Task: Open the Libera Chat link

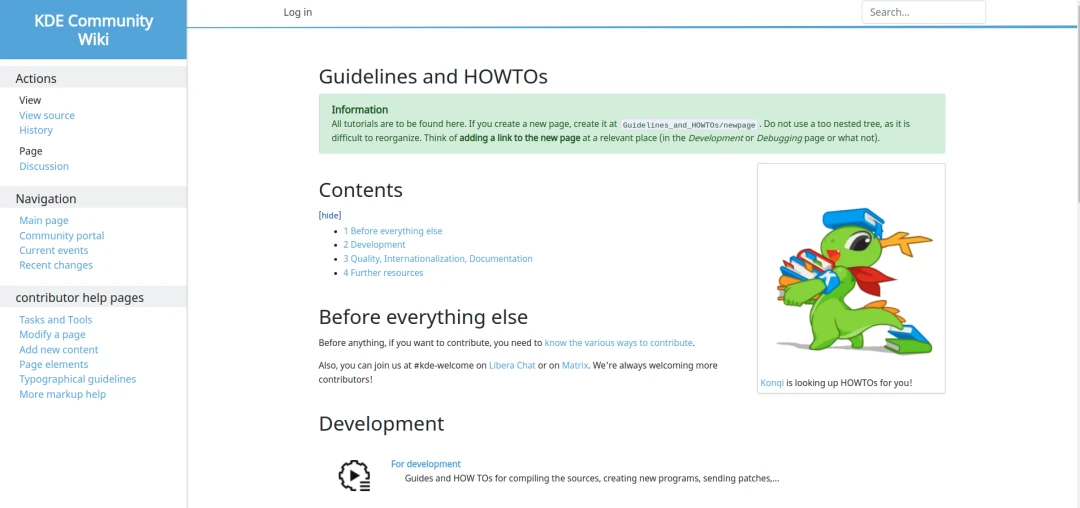Action: [x=512, y=366]
